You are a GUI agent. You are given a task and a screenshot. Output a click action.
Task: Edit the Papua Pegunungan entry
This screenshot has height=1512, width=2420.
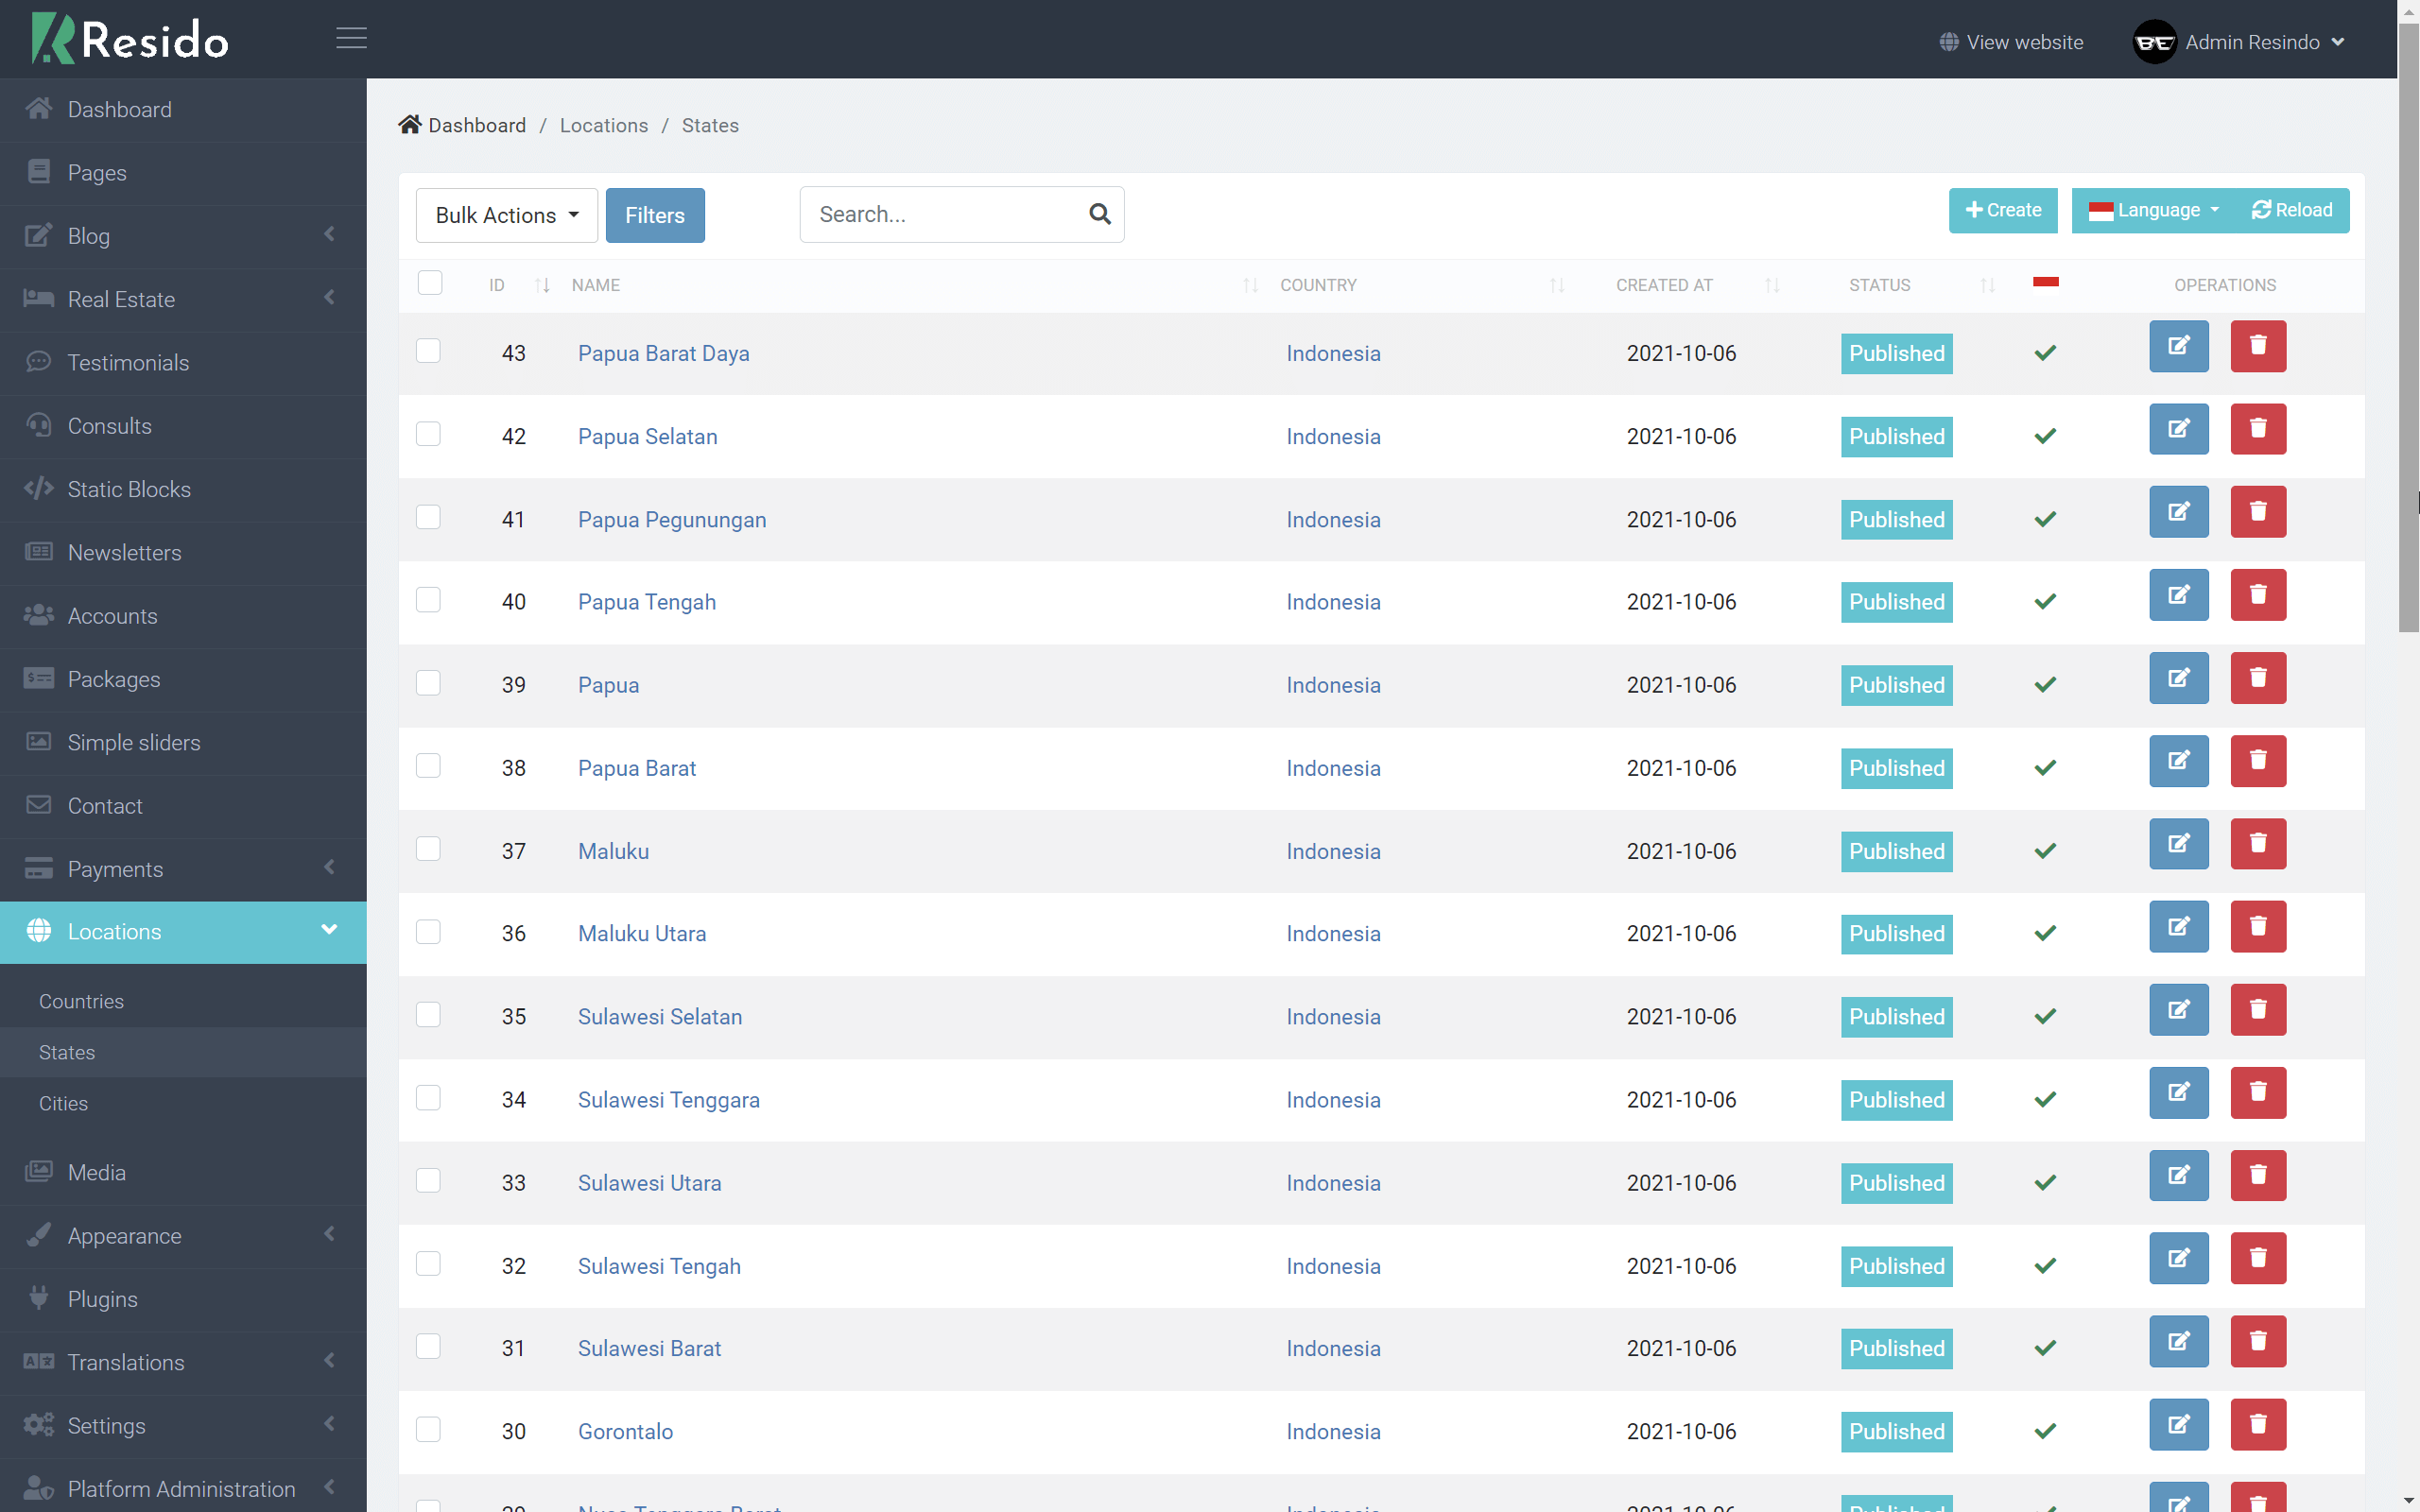coord(2178,512)
